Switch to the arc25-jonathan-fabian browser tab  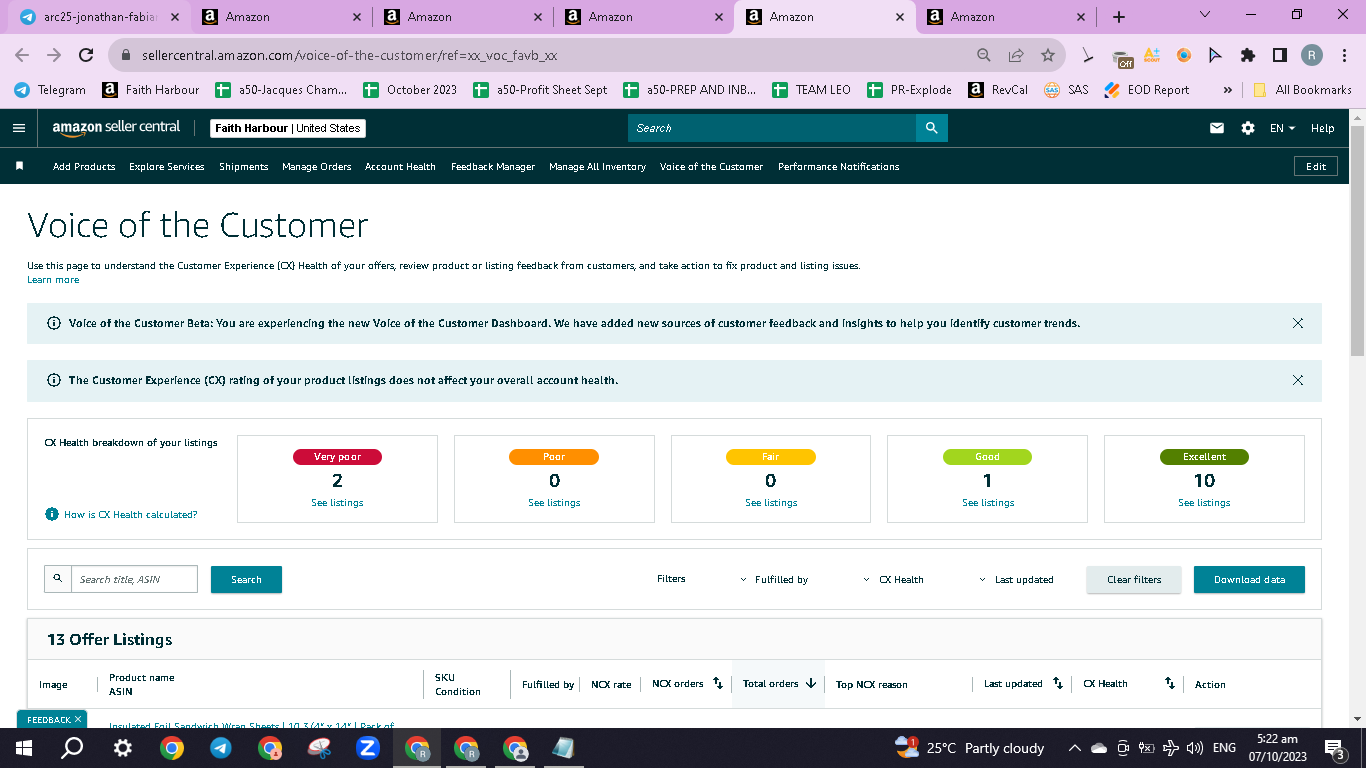100,17
